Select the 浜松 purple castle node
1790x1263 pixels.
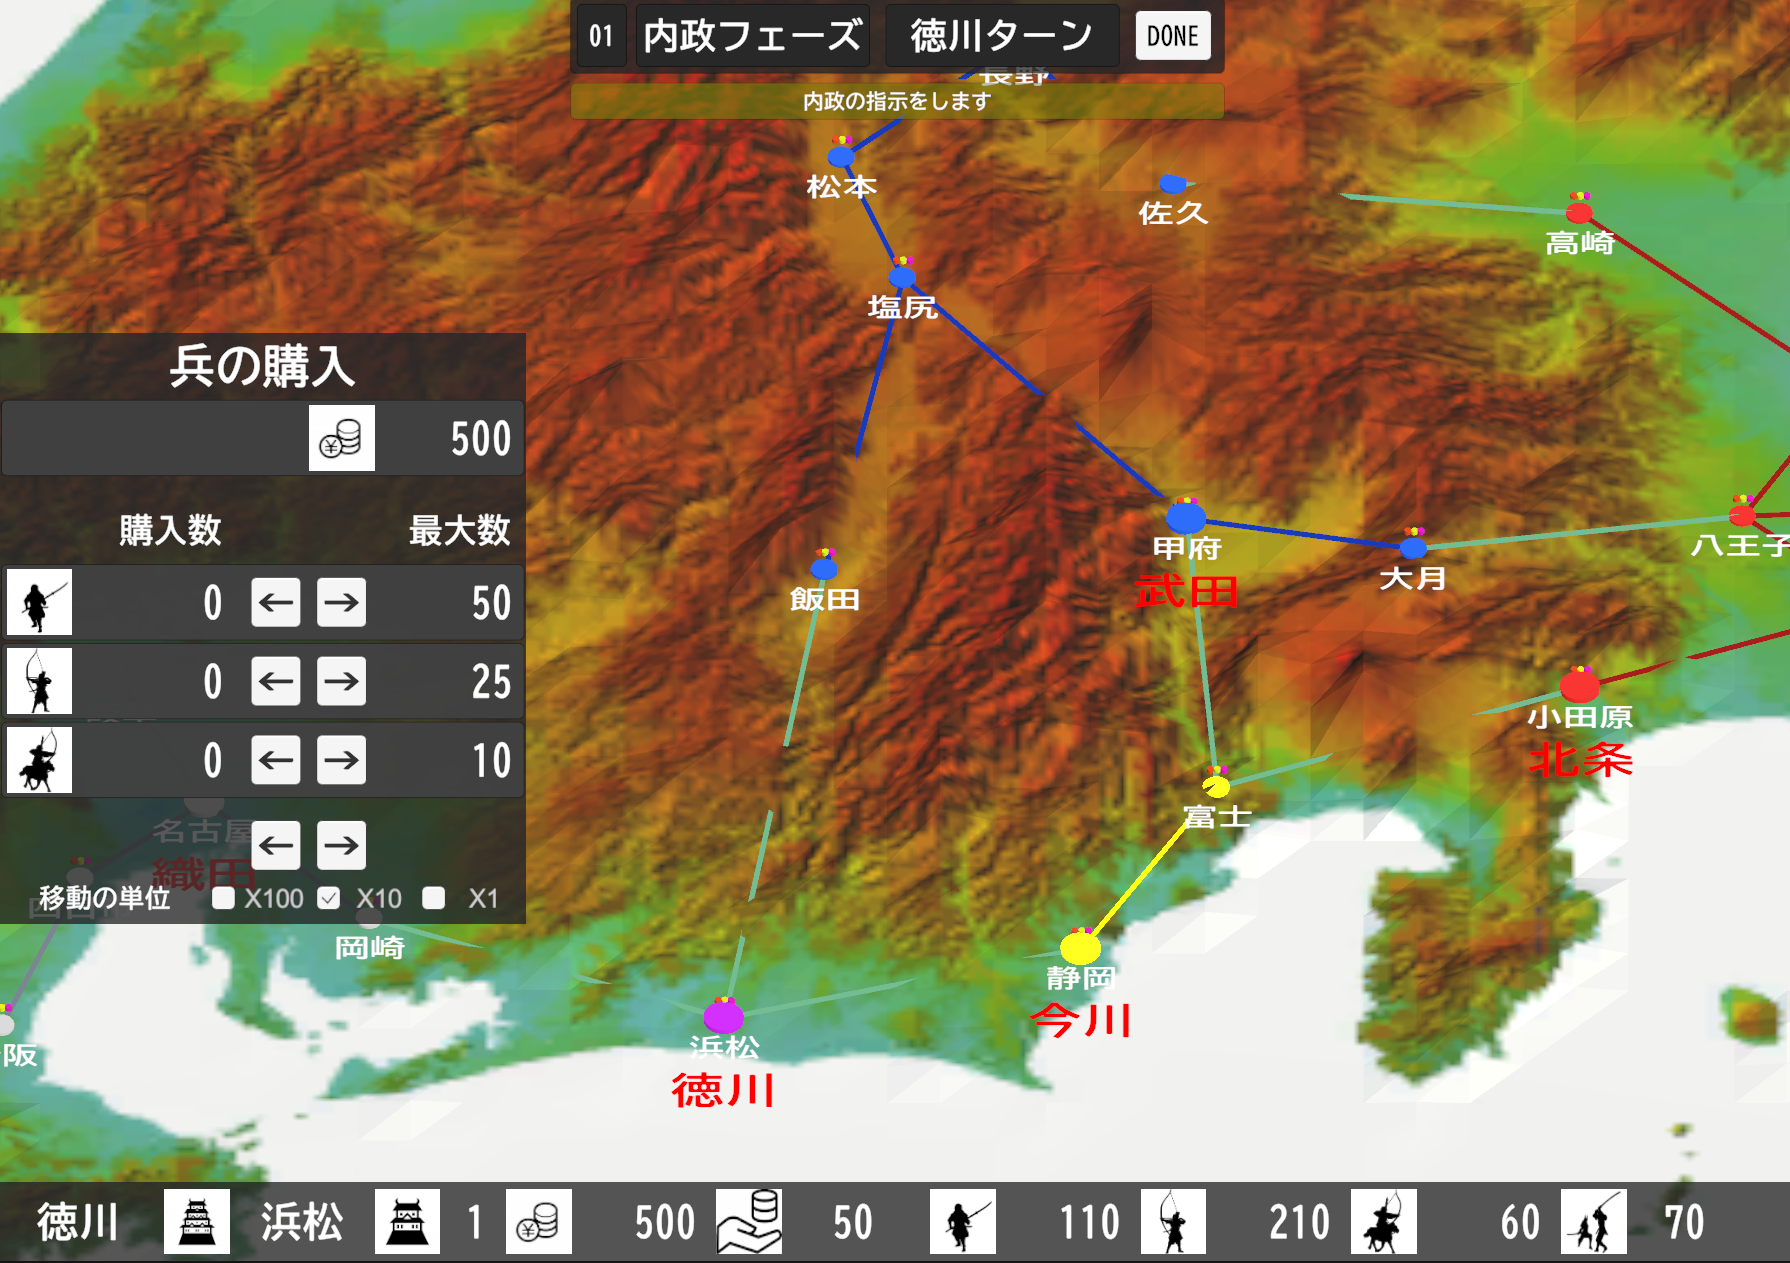point(723,1016)
